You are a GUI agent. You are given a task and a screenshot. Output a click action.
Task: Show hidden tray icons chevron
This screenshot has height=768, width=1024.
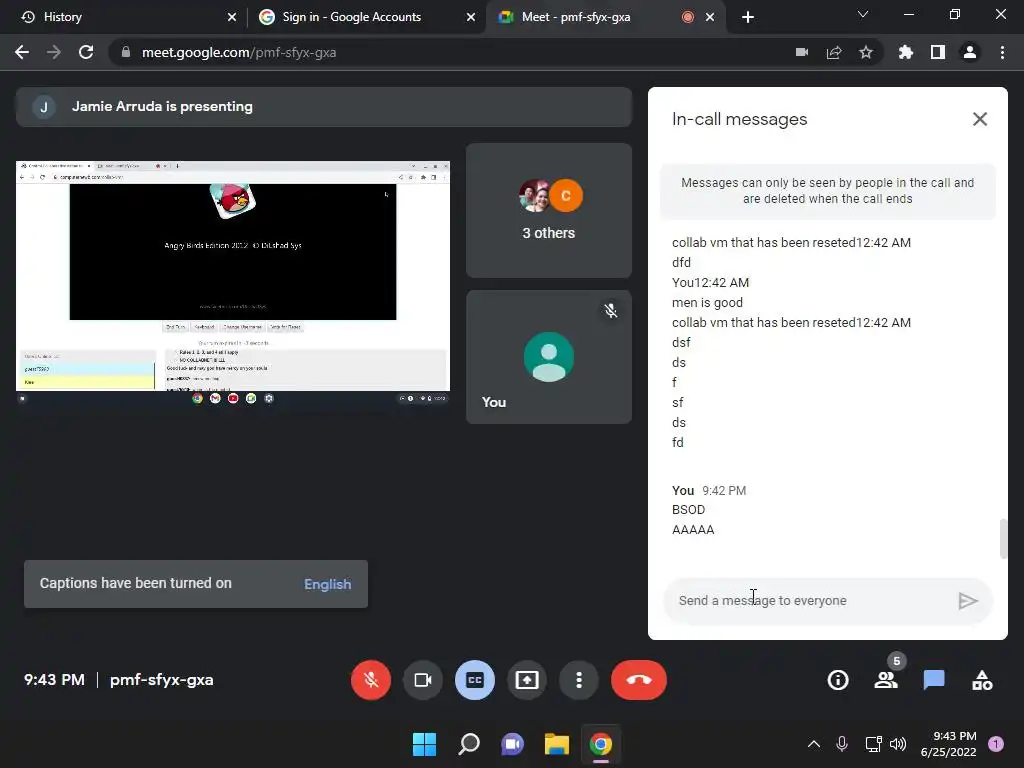tap(814, 744)
